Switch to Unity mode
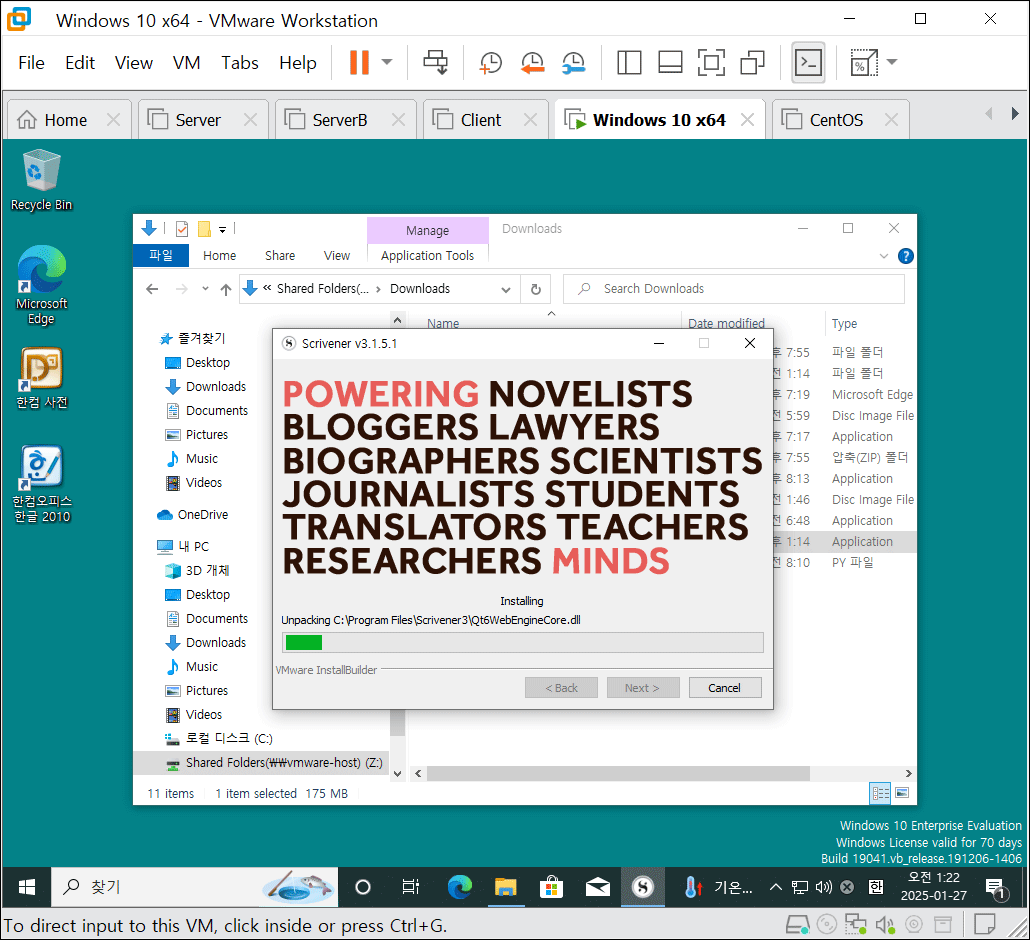The width and height of the screenshot is (1030, 940). (752, 62)
